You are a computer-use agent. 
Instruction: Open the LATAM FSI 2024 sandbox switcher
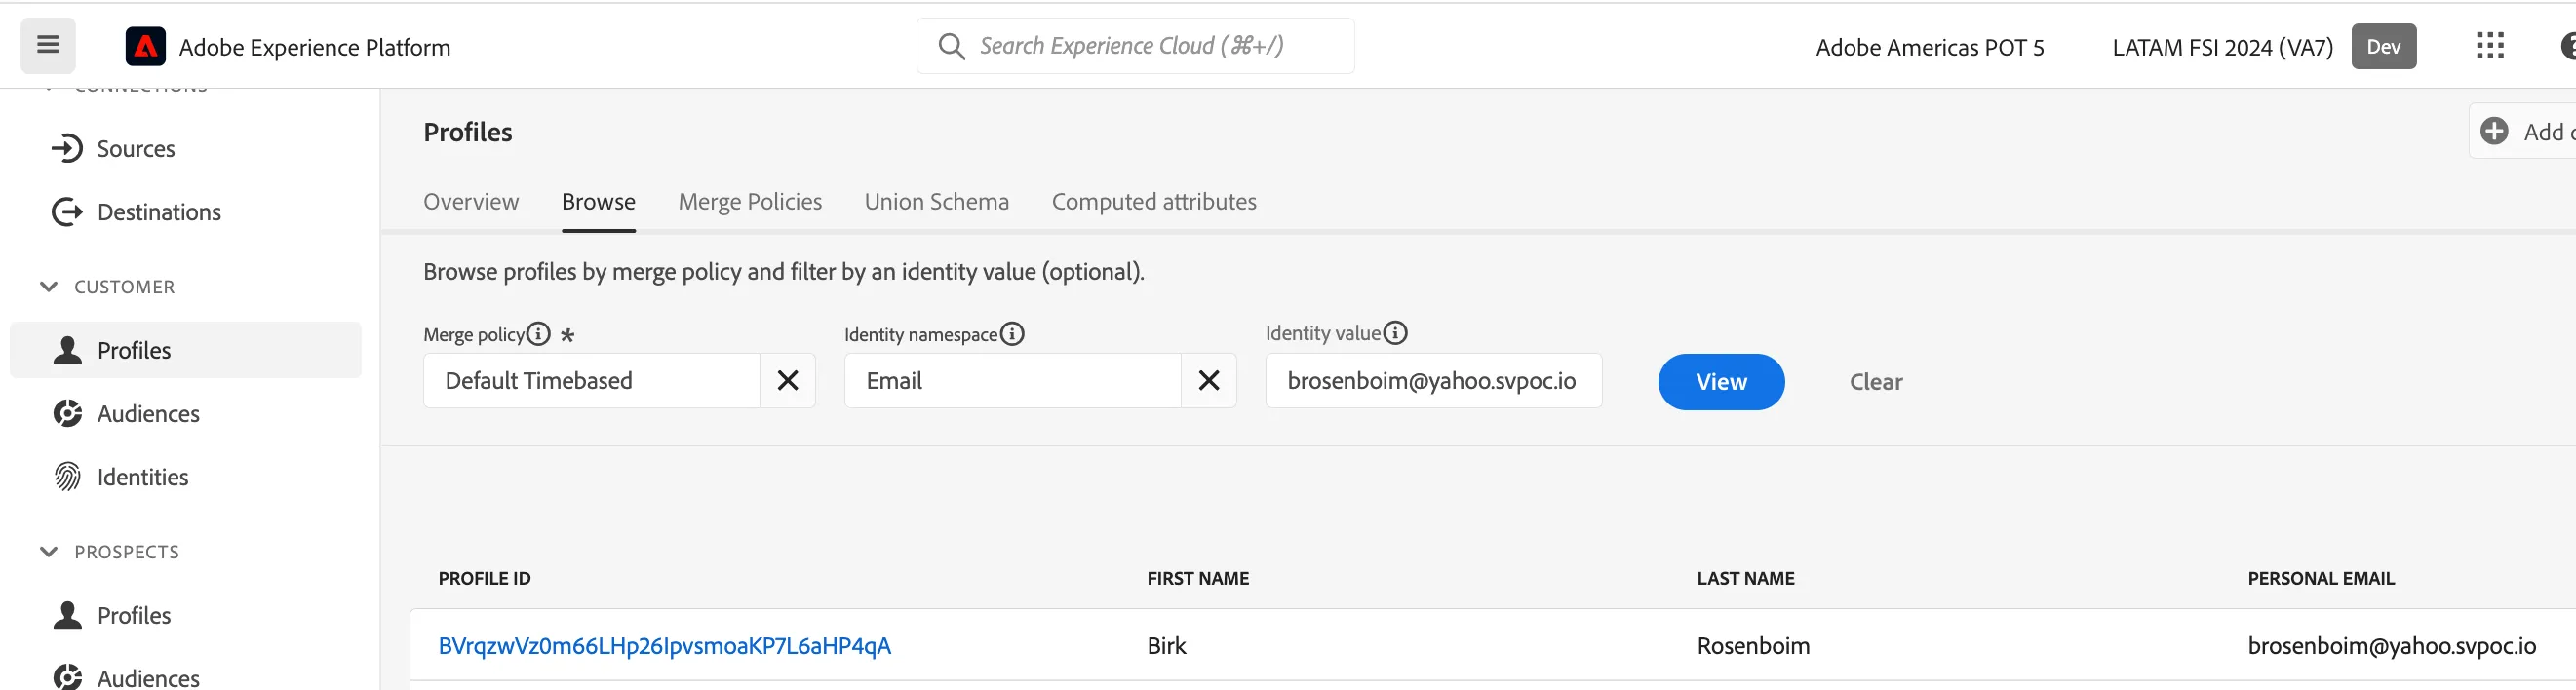pos(2222,47)
